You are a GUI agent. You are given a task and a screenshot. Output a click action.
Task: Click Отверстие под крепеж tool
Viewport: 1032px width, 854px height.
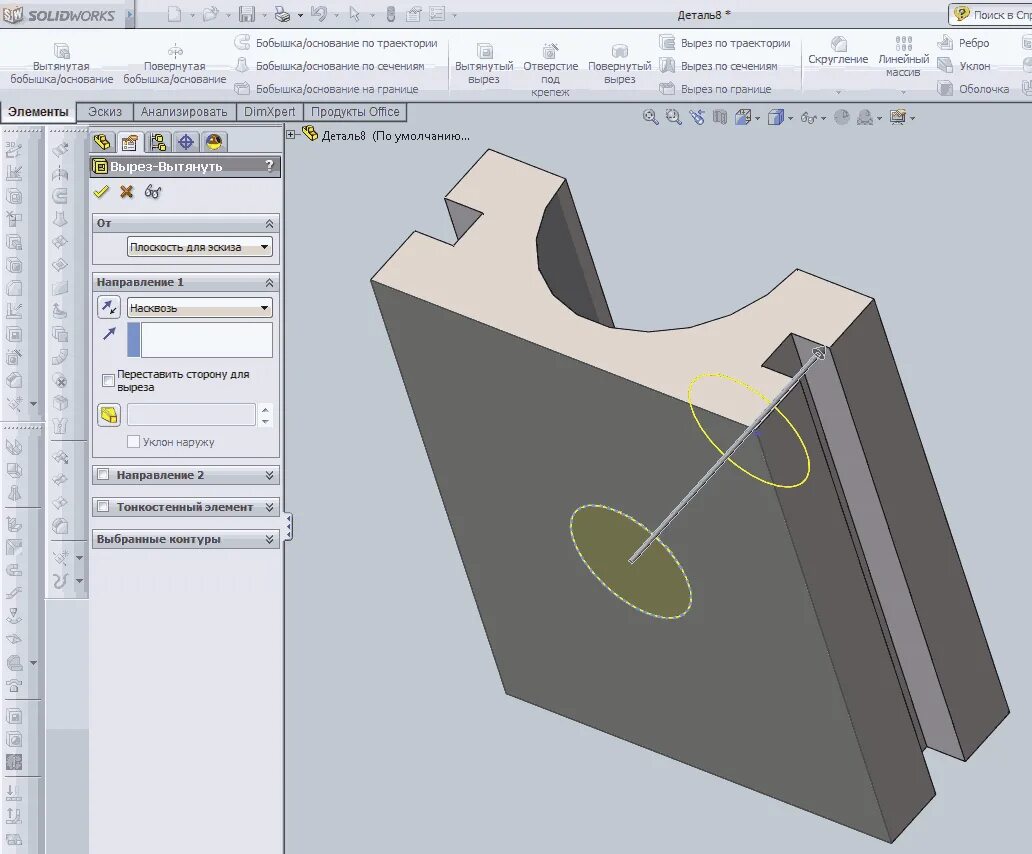tap(550, 69)
